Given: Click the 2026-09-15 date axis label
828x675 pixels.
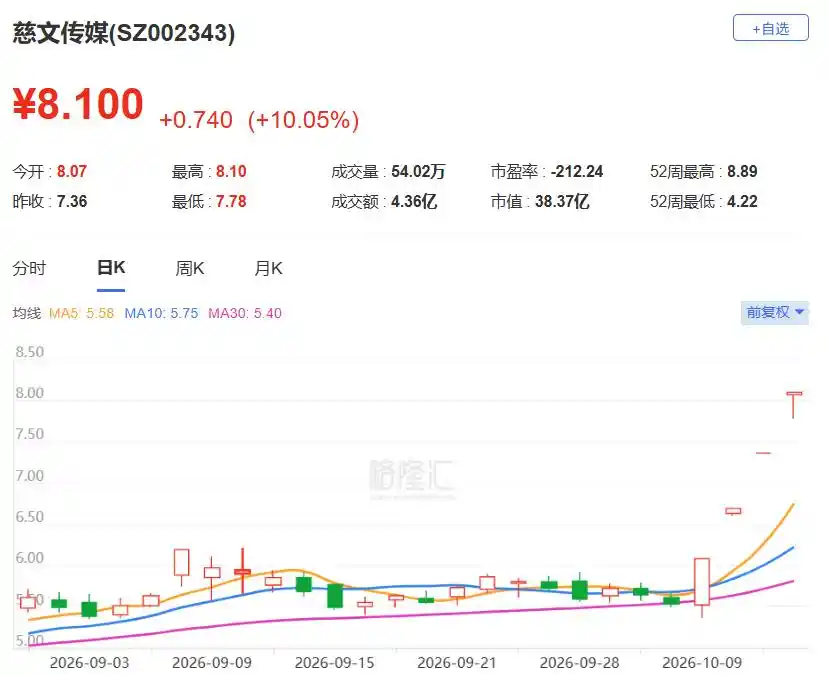Looking at the screenshot, I should pos(334,663).
